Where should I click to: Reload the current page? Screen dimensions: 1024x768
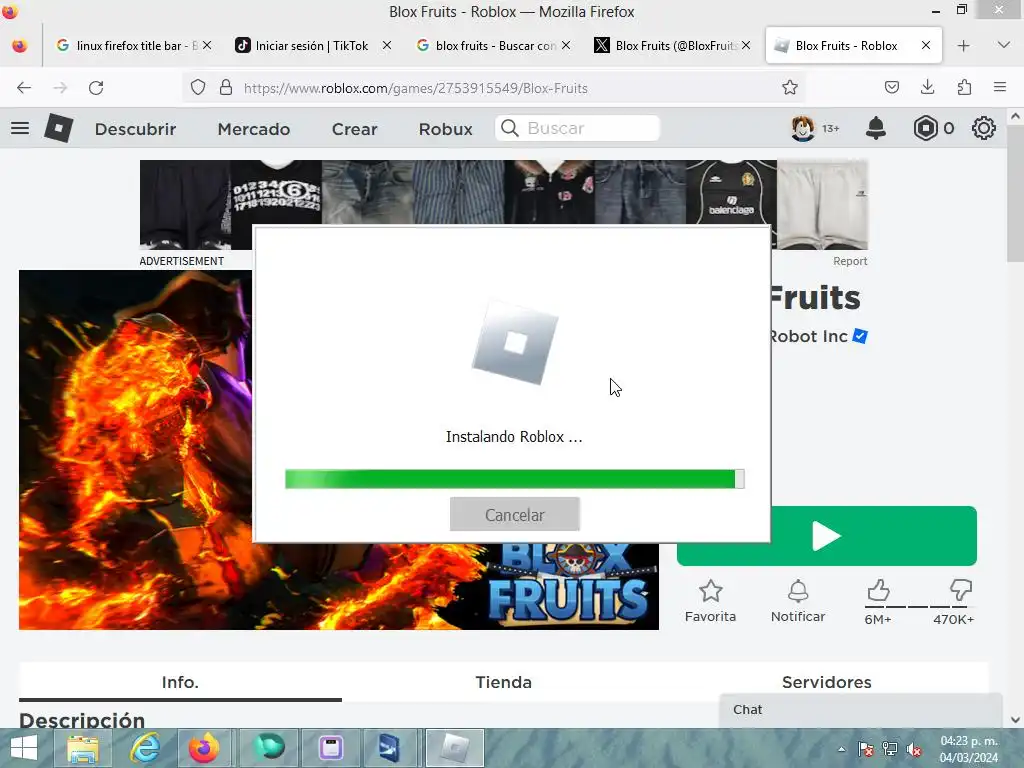(96, 88)
